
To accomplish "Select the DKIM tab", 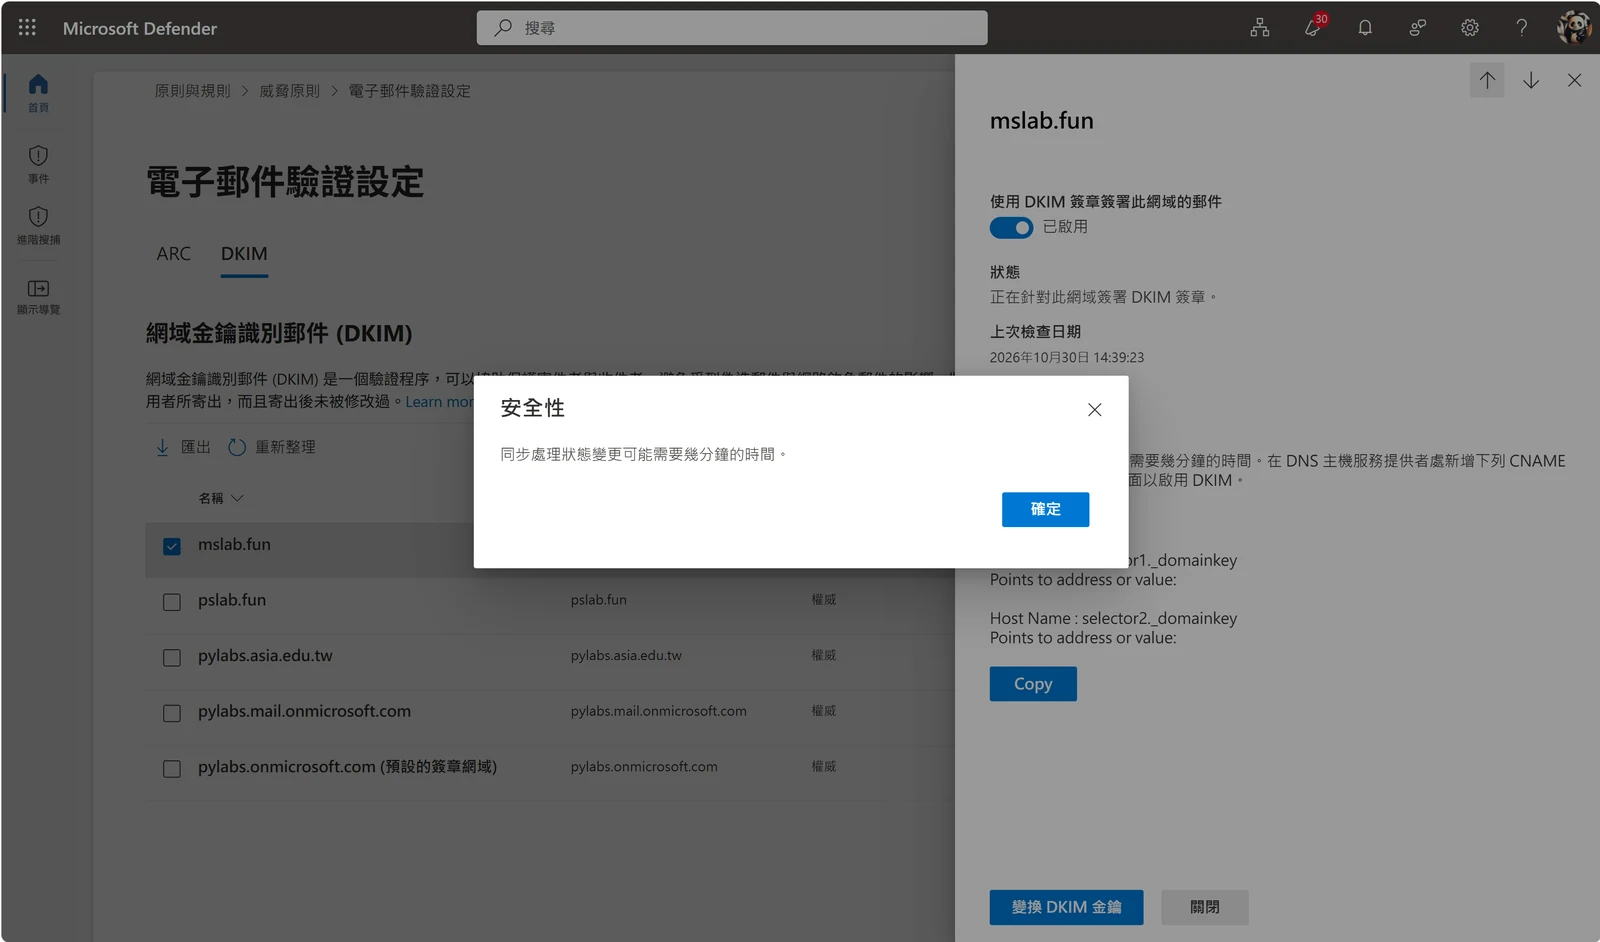I will [244, 254].
